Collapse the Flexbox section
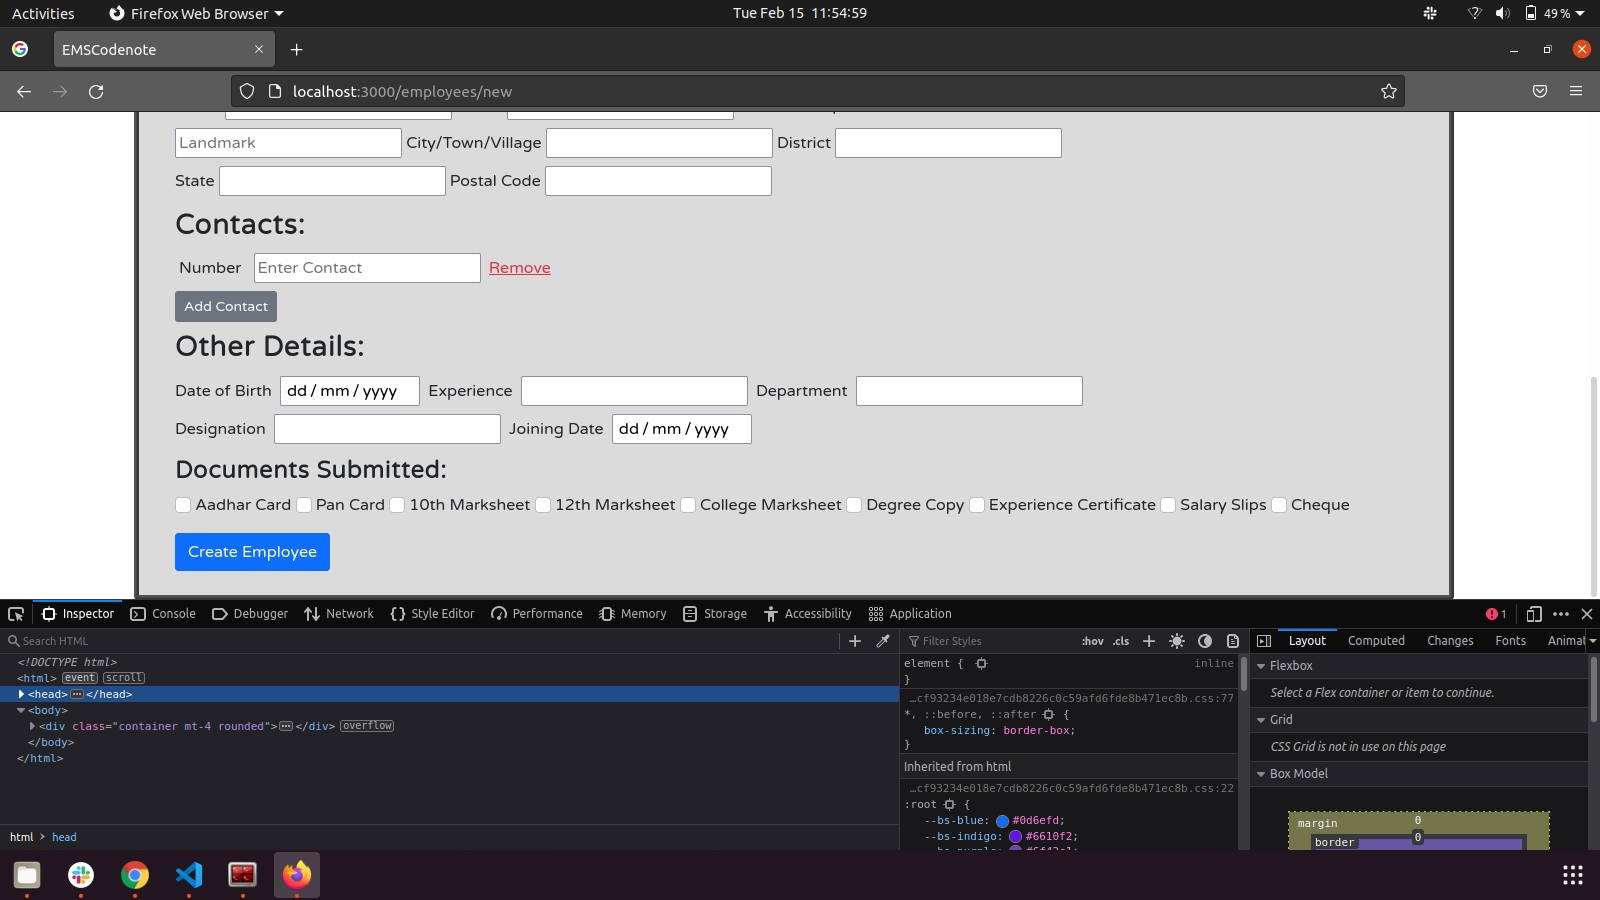This screenshot has width=1600, height=900. pos(1261,666)
